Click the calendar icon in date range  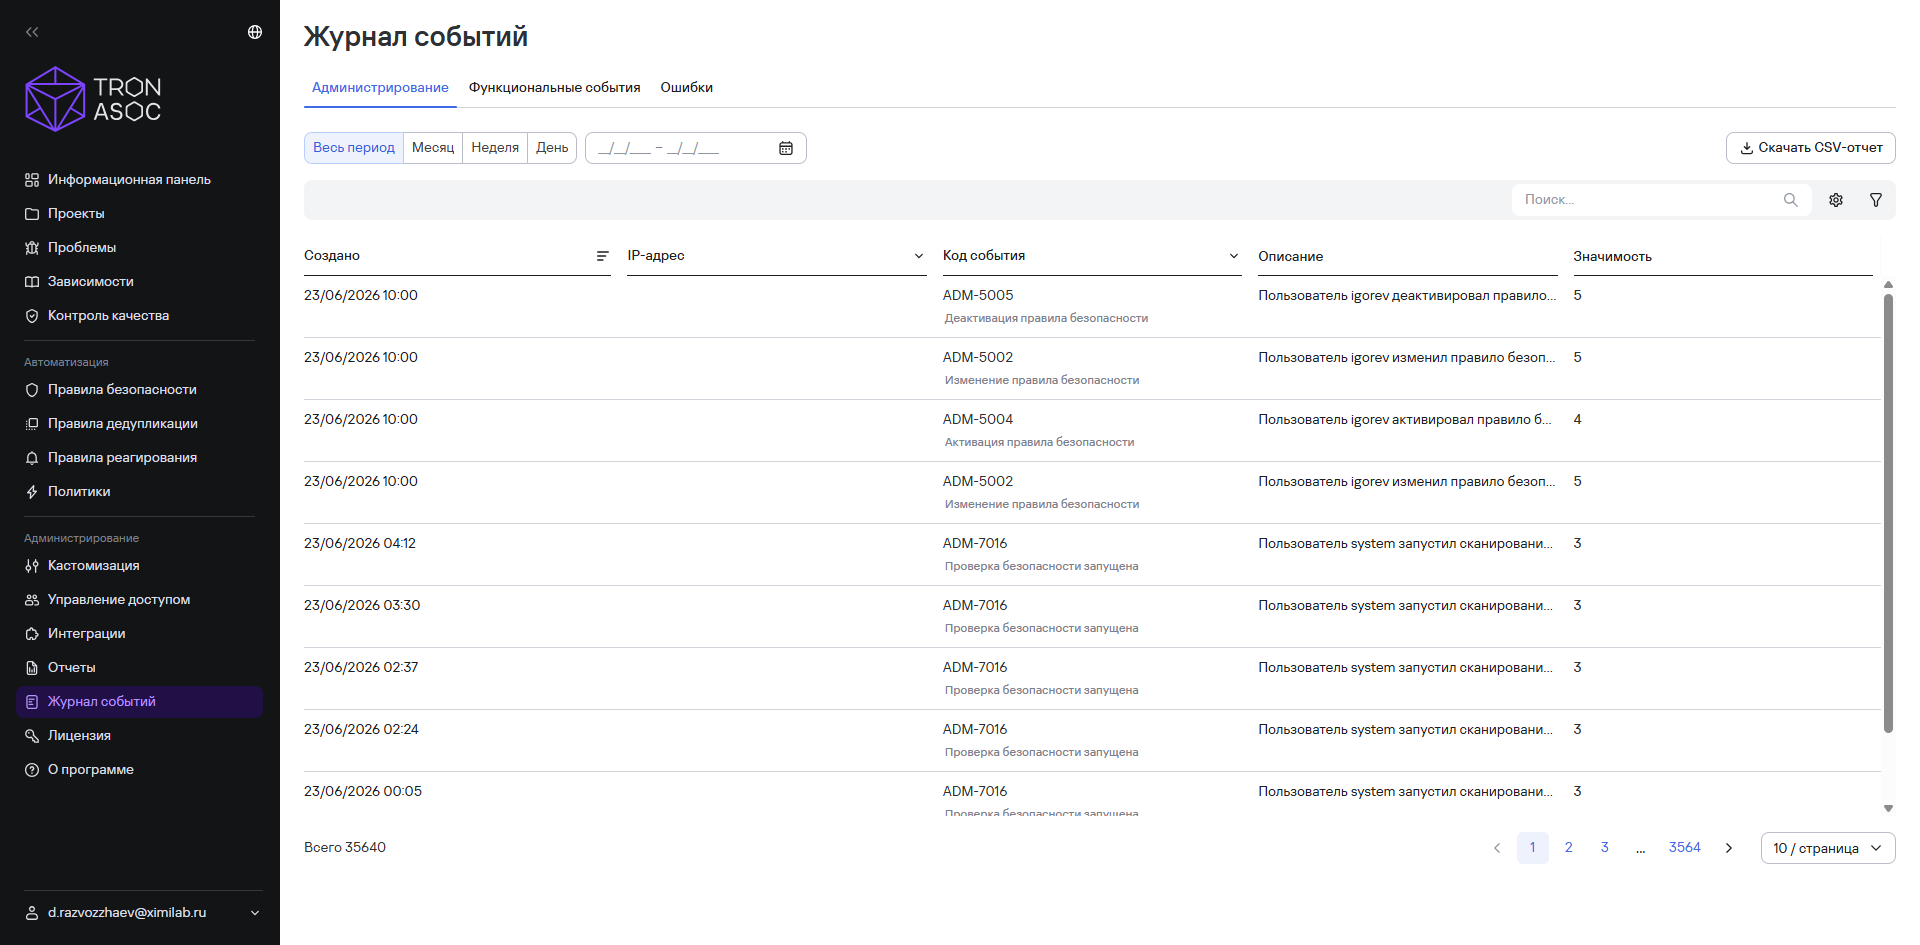786,148
